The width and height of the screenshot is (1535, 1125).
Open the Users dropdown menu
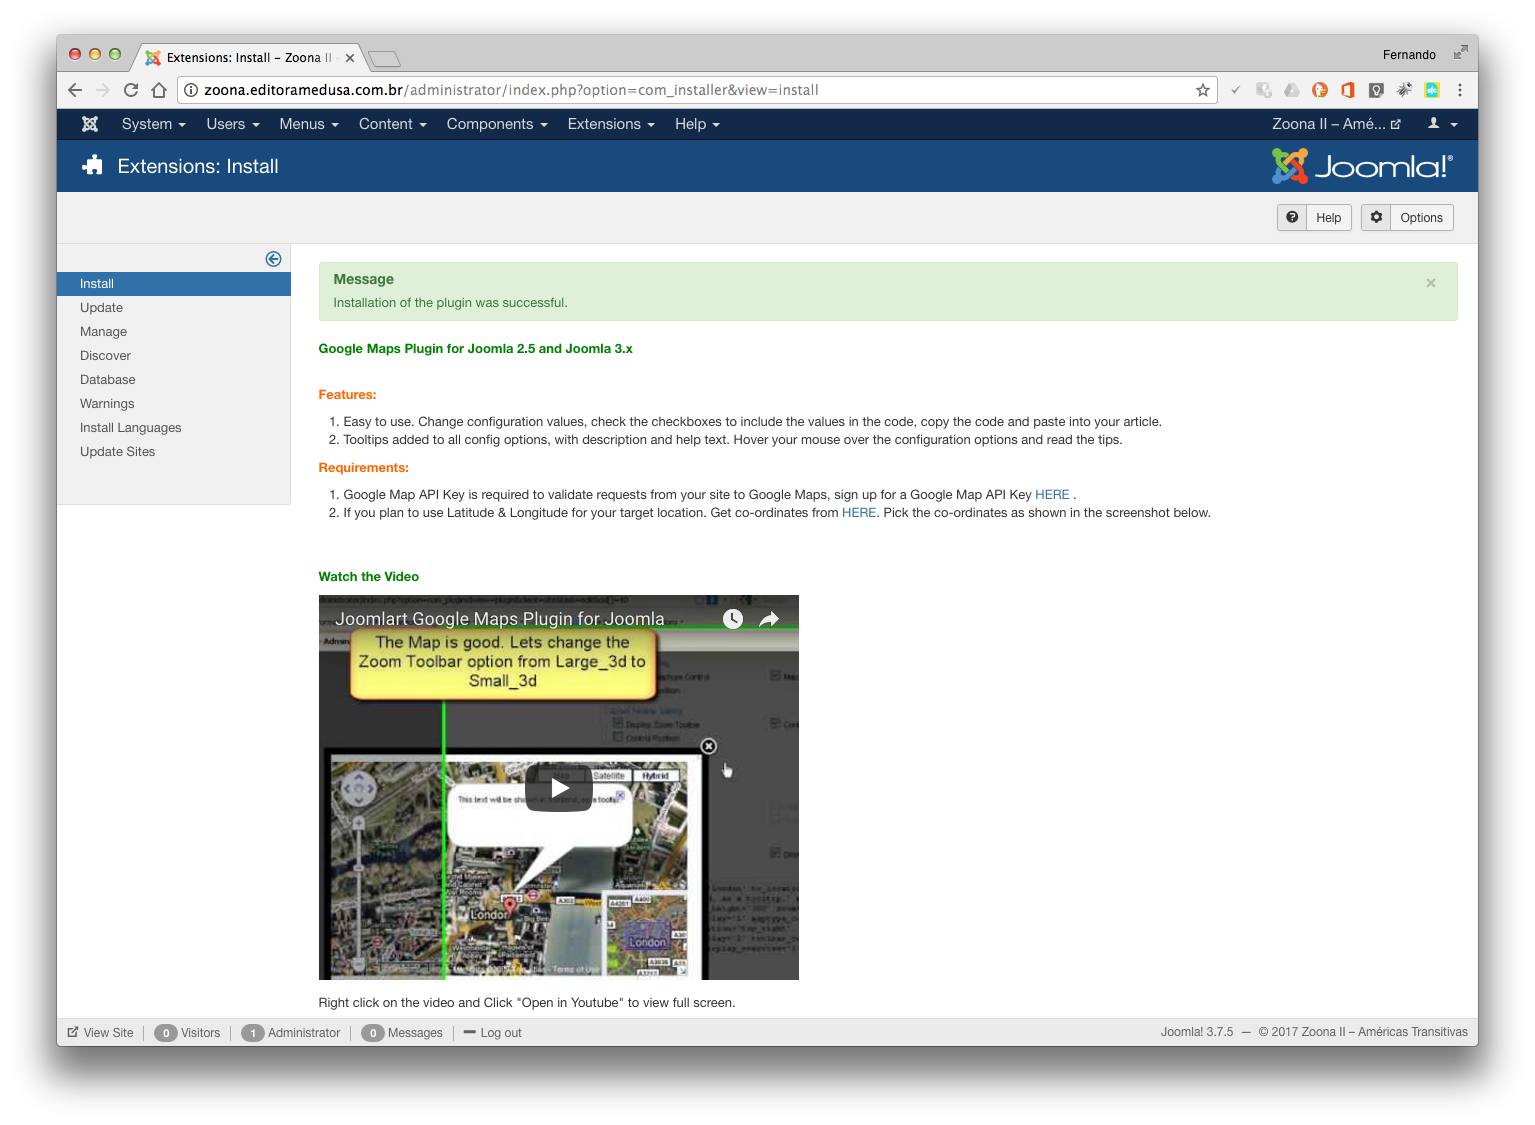pyautogui.click(x=233, y=124)
